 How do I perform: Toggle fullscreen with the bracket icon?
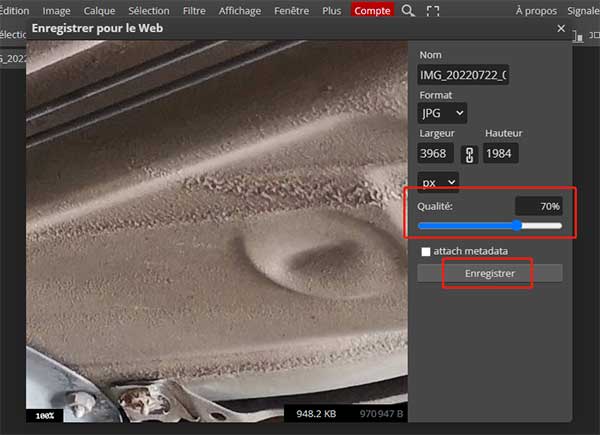coord(433,11)
